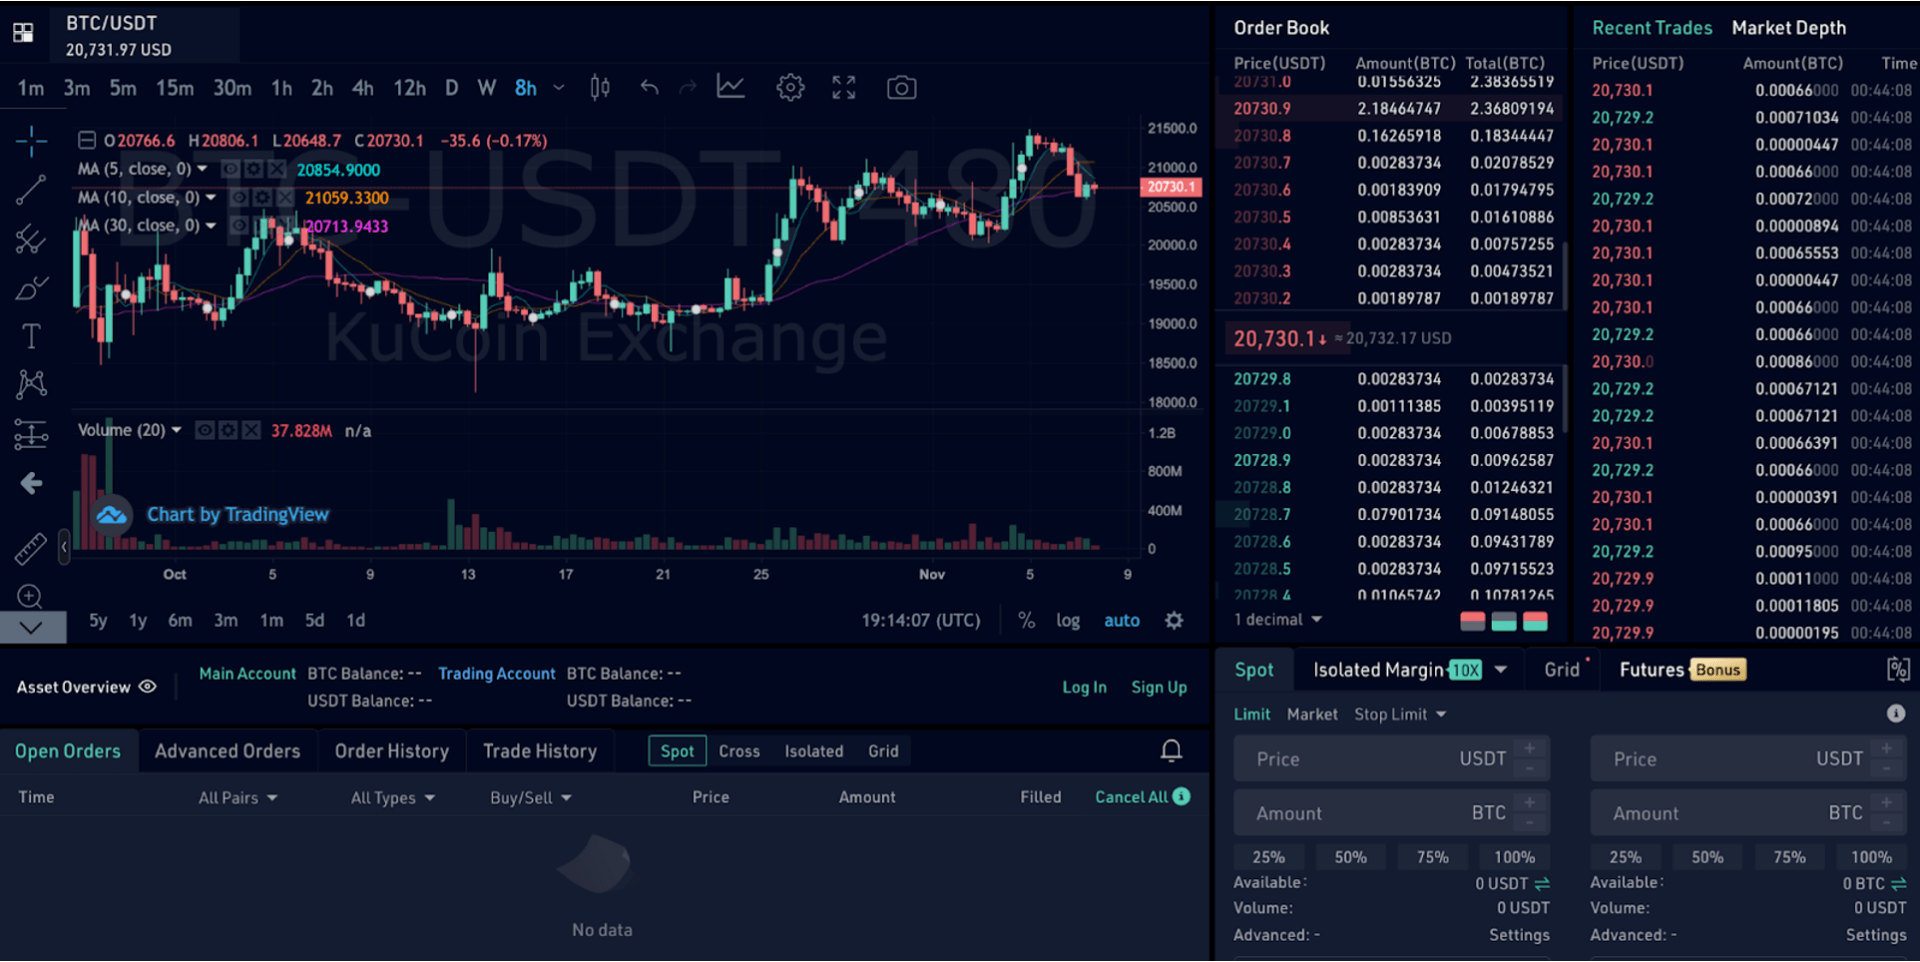Open the order book decimal precision dropdown
Viewport: 1920px width, 962px height.
click(1277, 619)
